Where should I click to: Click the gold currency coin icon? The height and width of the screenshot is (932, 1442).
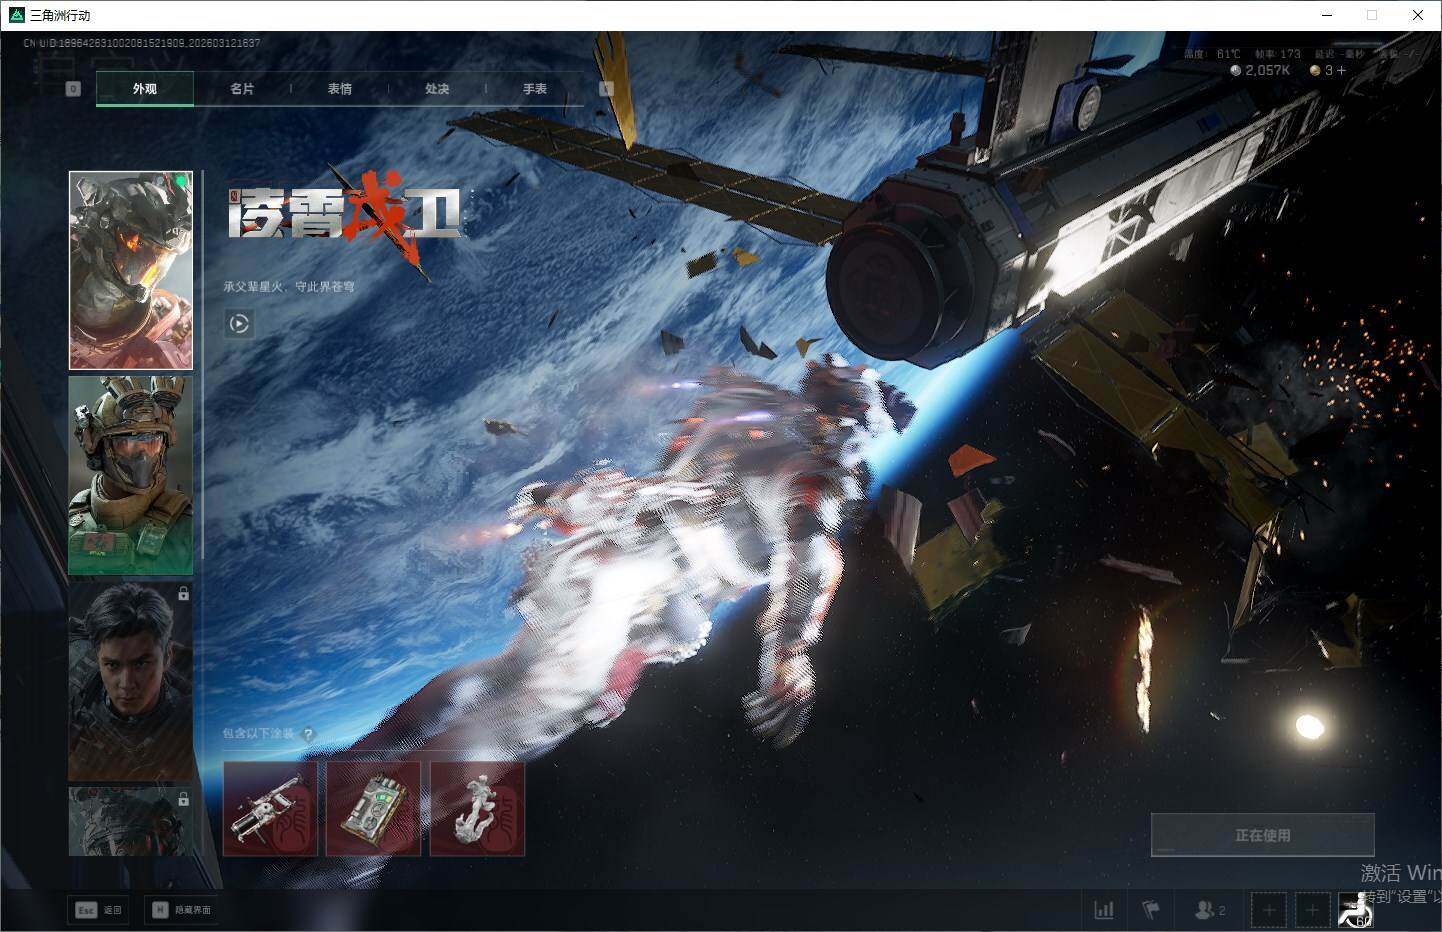[x=1315, y=70]
